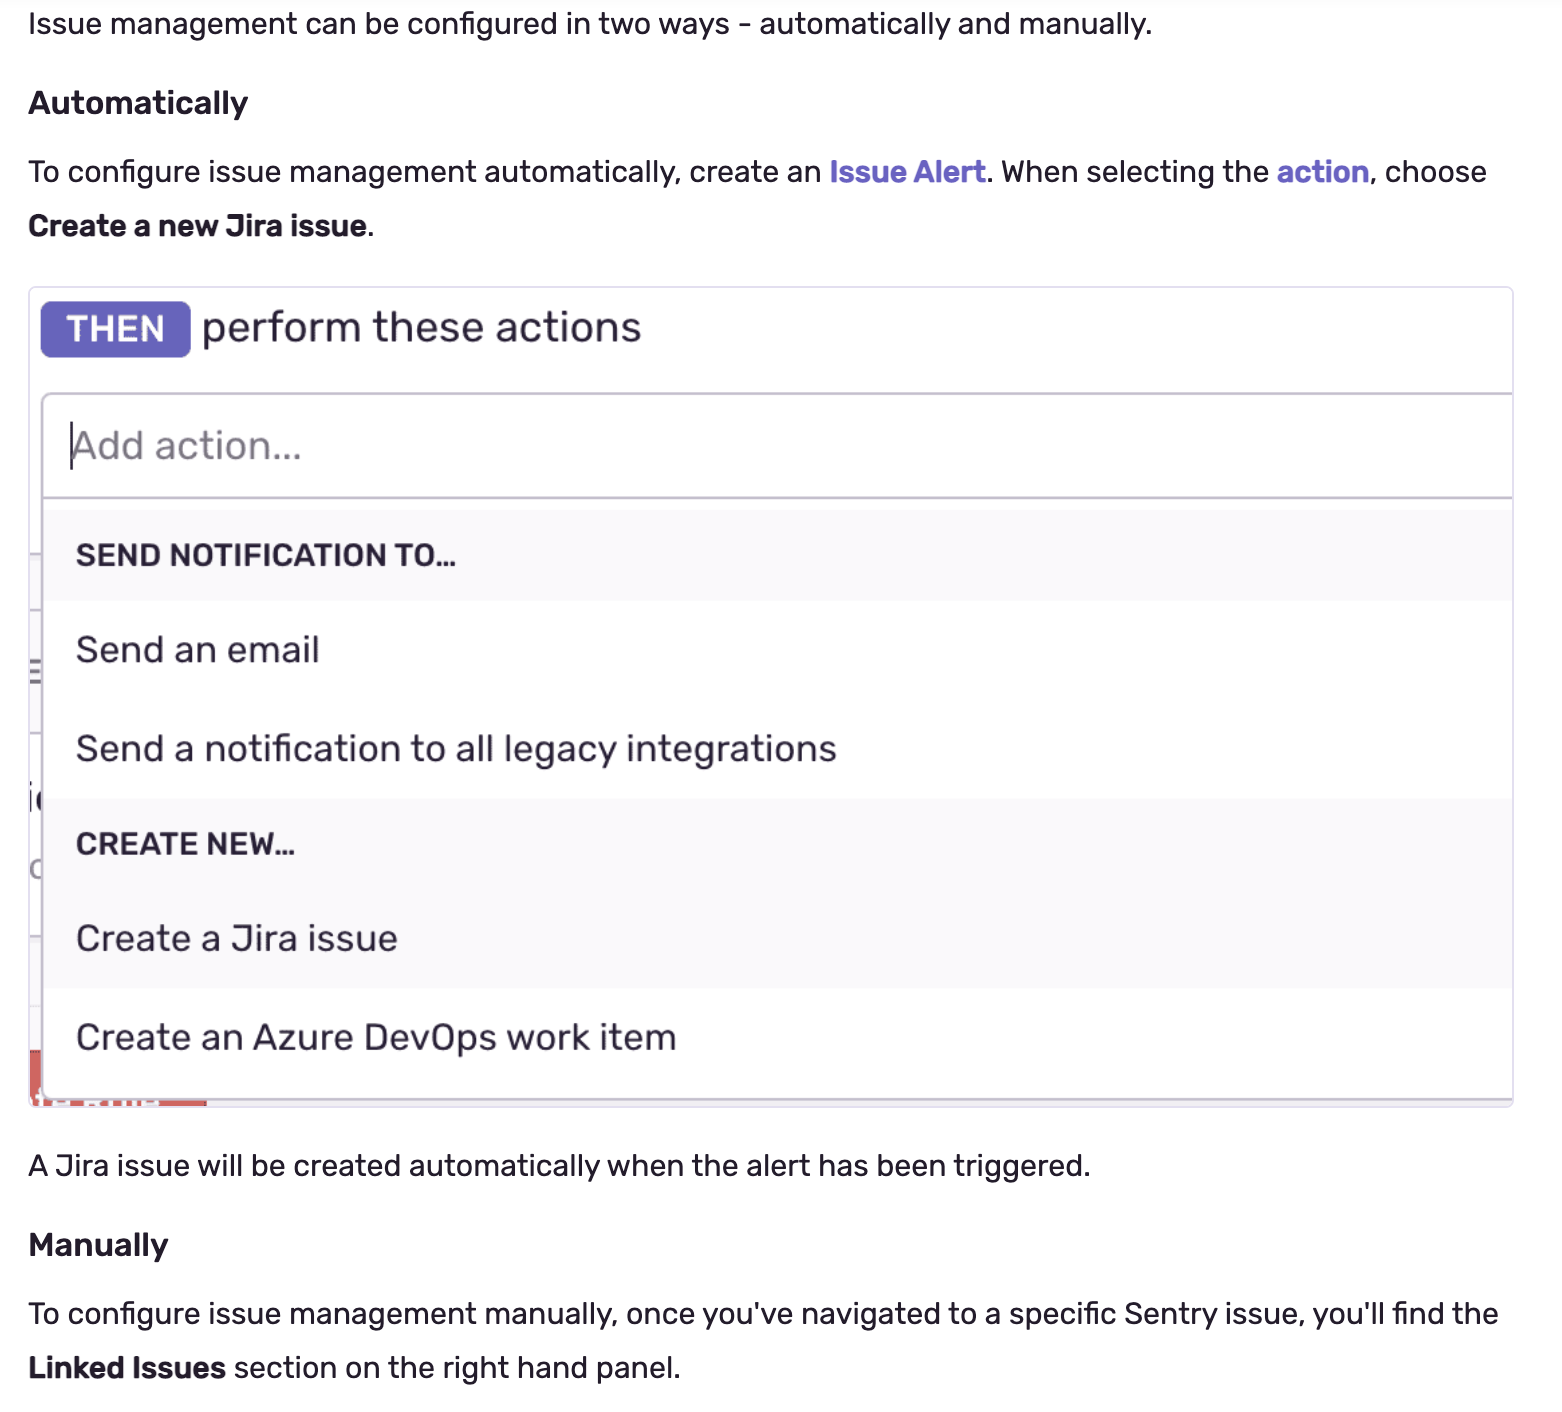Screen dimensions: 1562x1412
Task: Click the SEND NOTIFICATION TO... group header
Action: [x=266, y=556]
